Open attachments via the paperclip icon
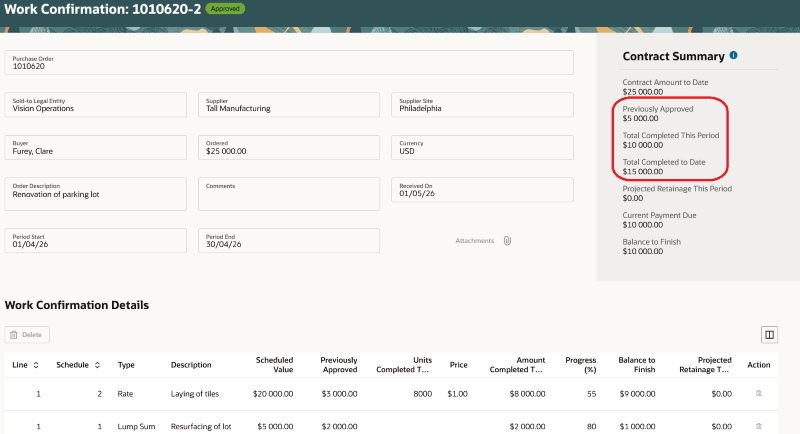Image resolution: width=800 pixels, height=434 pixels. click(507, 241)
